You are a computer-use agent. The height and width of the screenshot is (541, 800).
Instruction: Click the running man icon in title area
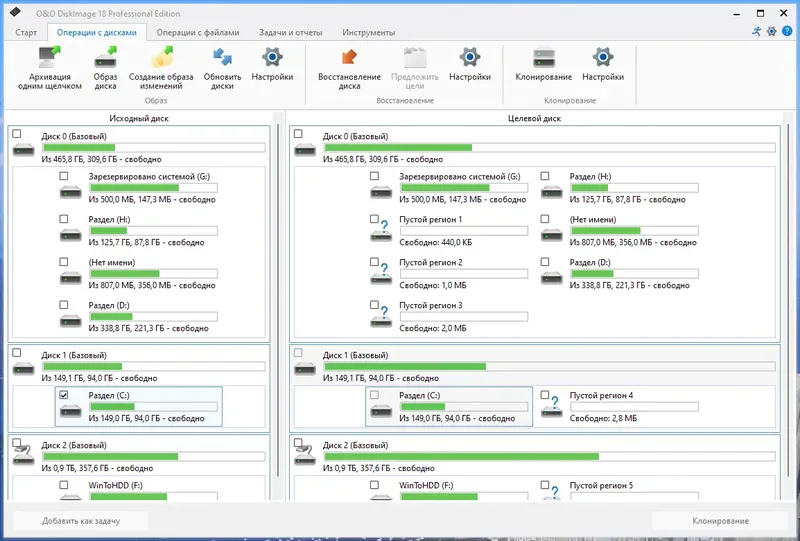click(x=756, y=31)
